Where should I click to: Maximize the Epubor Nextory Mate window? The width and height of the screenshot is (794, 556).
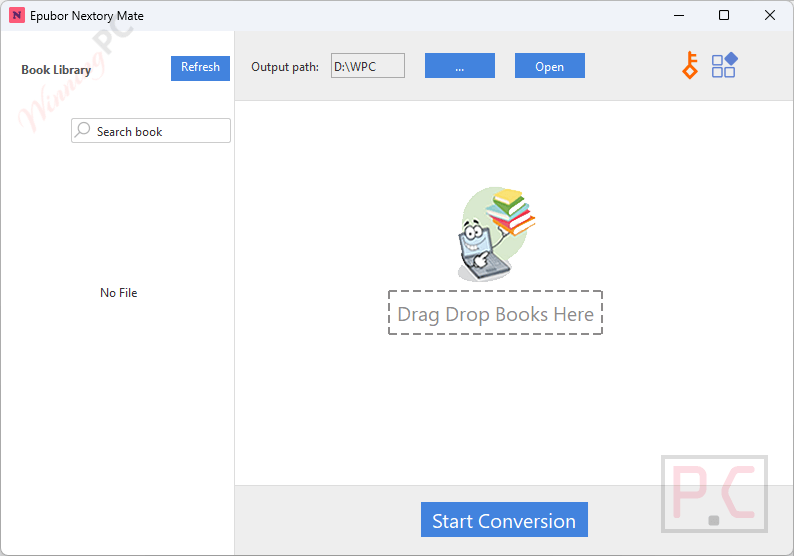coord(724,15)
